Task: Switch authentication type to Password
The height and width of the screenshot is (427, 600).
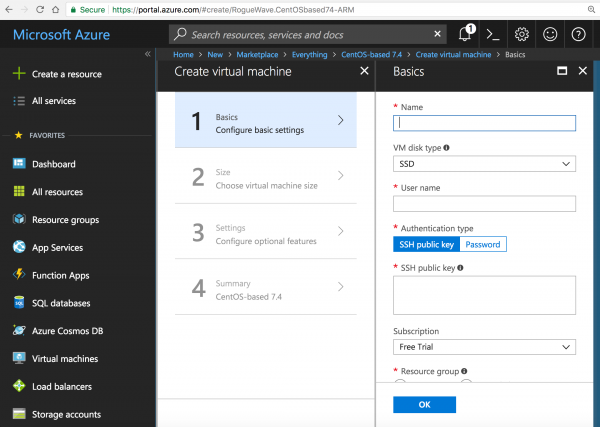Action: [483, 244]
